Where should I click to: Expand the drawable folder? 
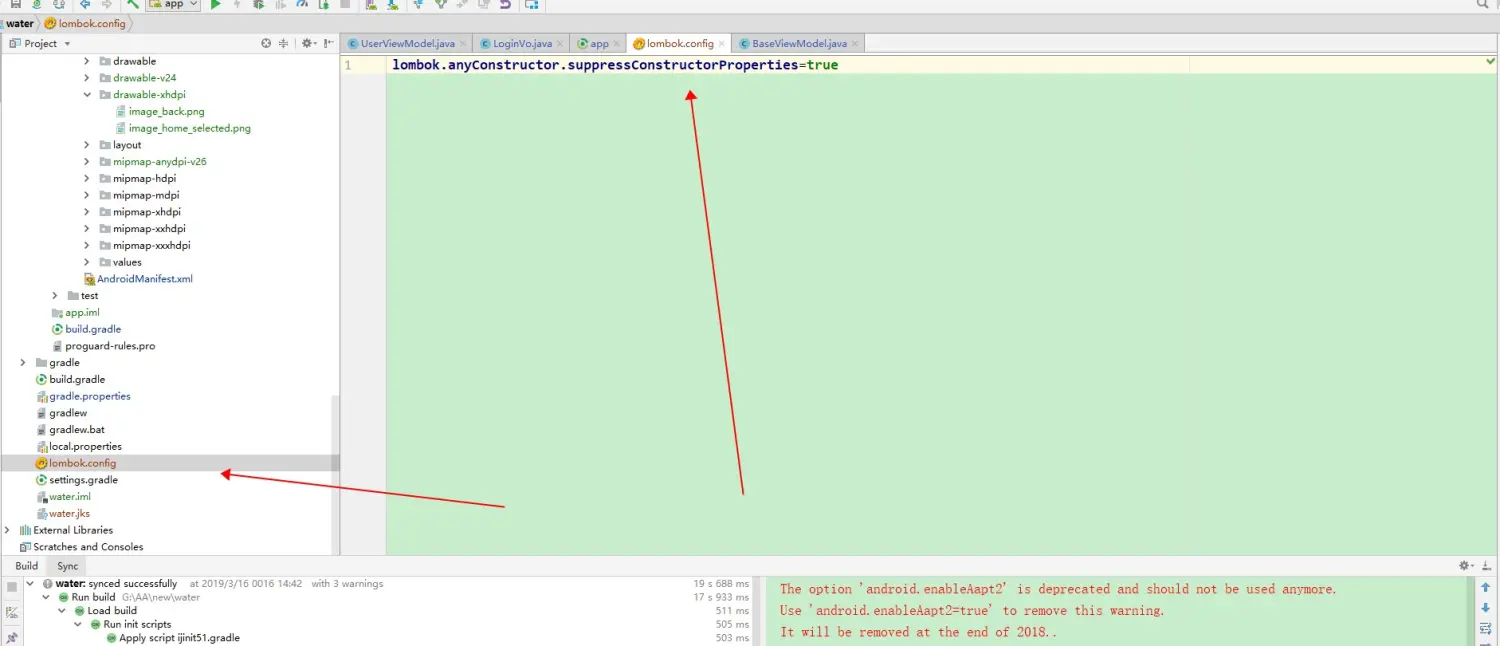tap(87, 61)
